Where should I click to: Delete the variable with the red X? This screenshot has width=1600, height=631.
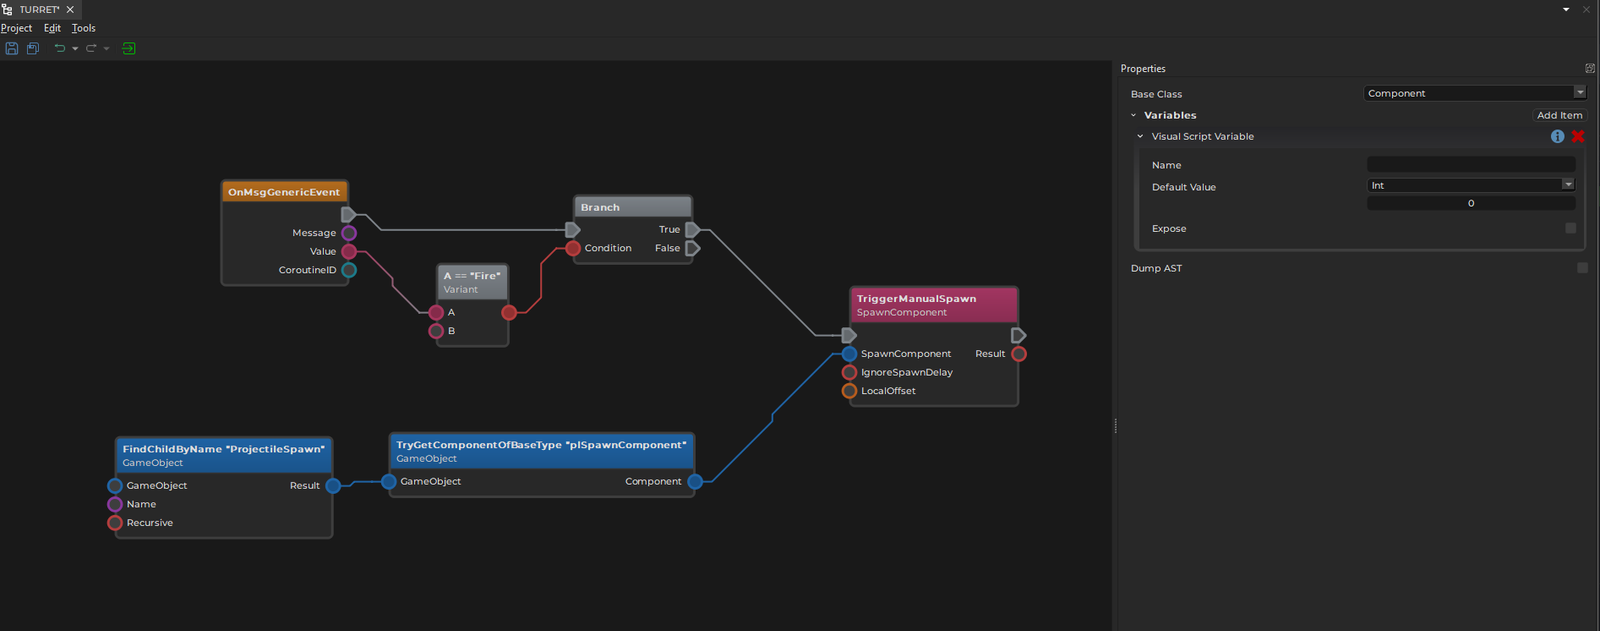pos(1578,136)
